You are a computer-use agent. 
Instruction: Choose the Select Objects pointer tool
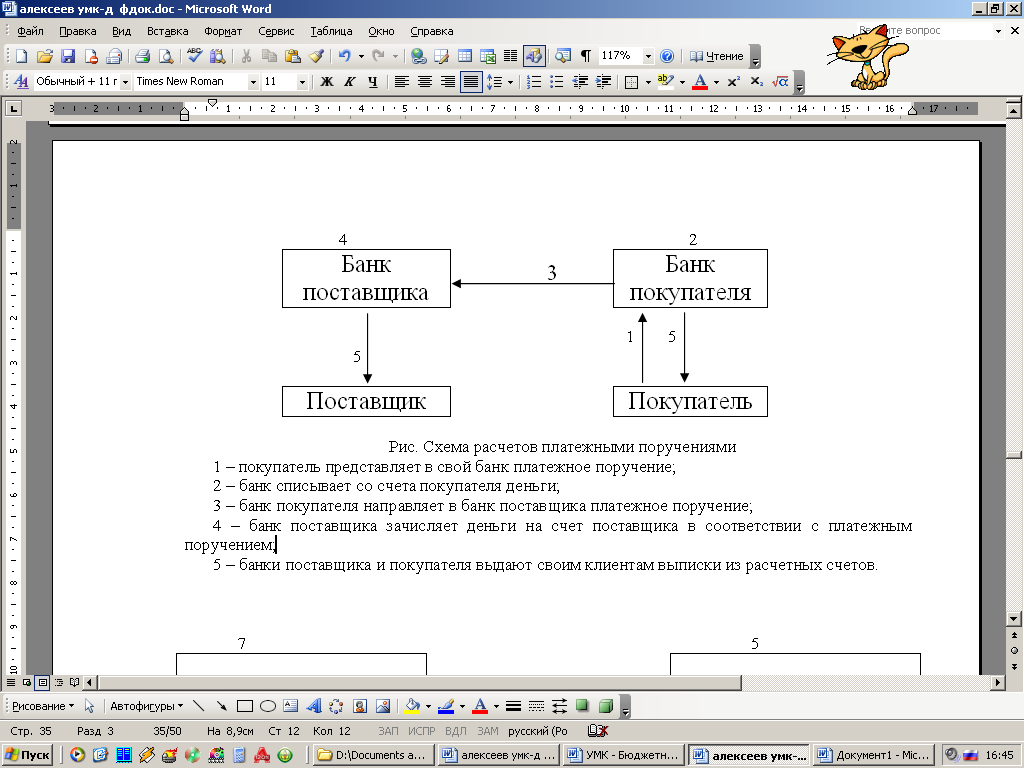click(x=89, y=706)
